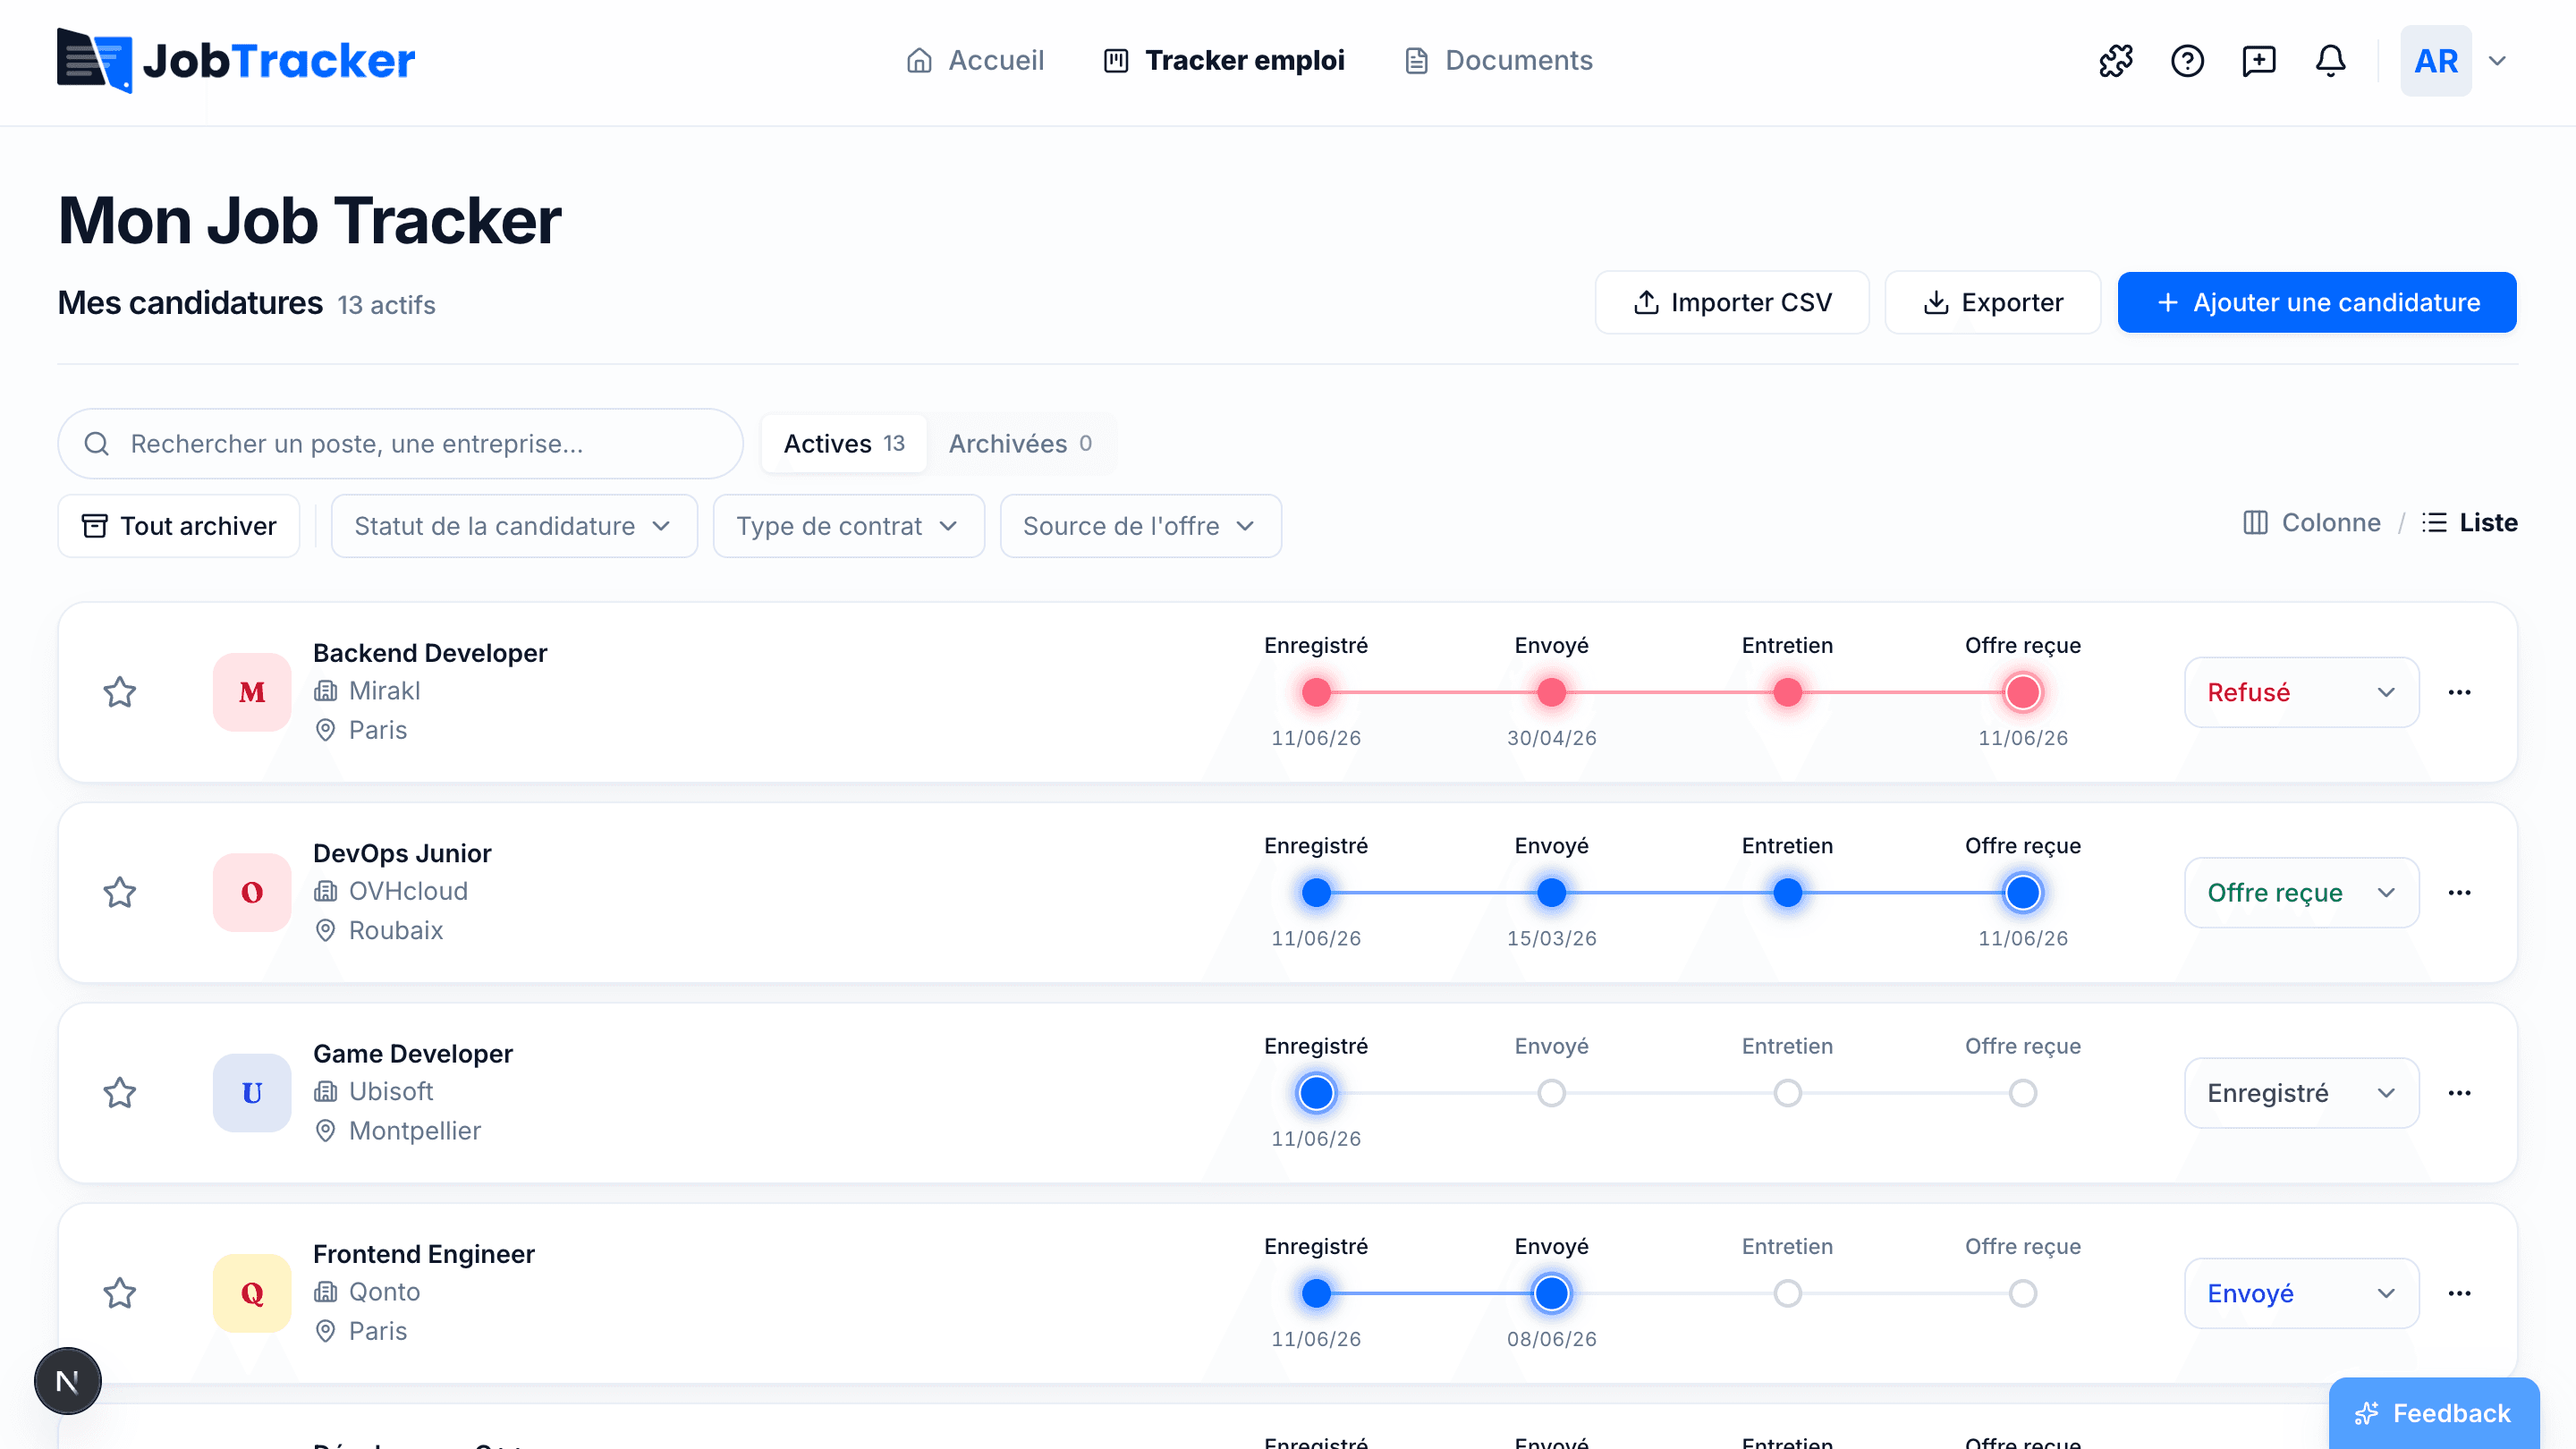Open more options for Backend Developer
This screenshot has height=1449, width=2576.
2460,692
